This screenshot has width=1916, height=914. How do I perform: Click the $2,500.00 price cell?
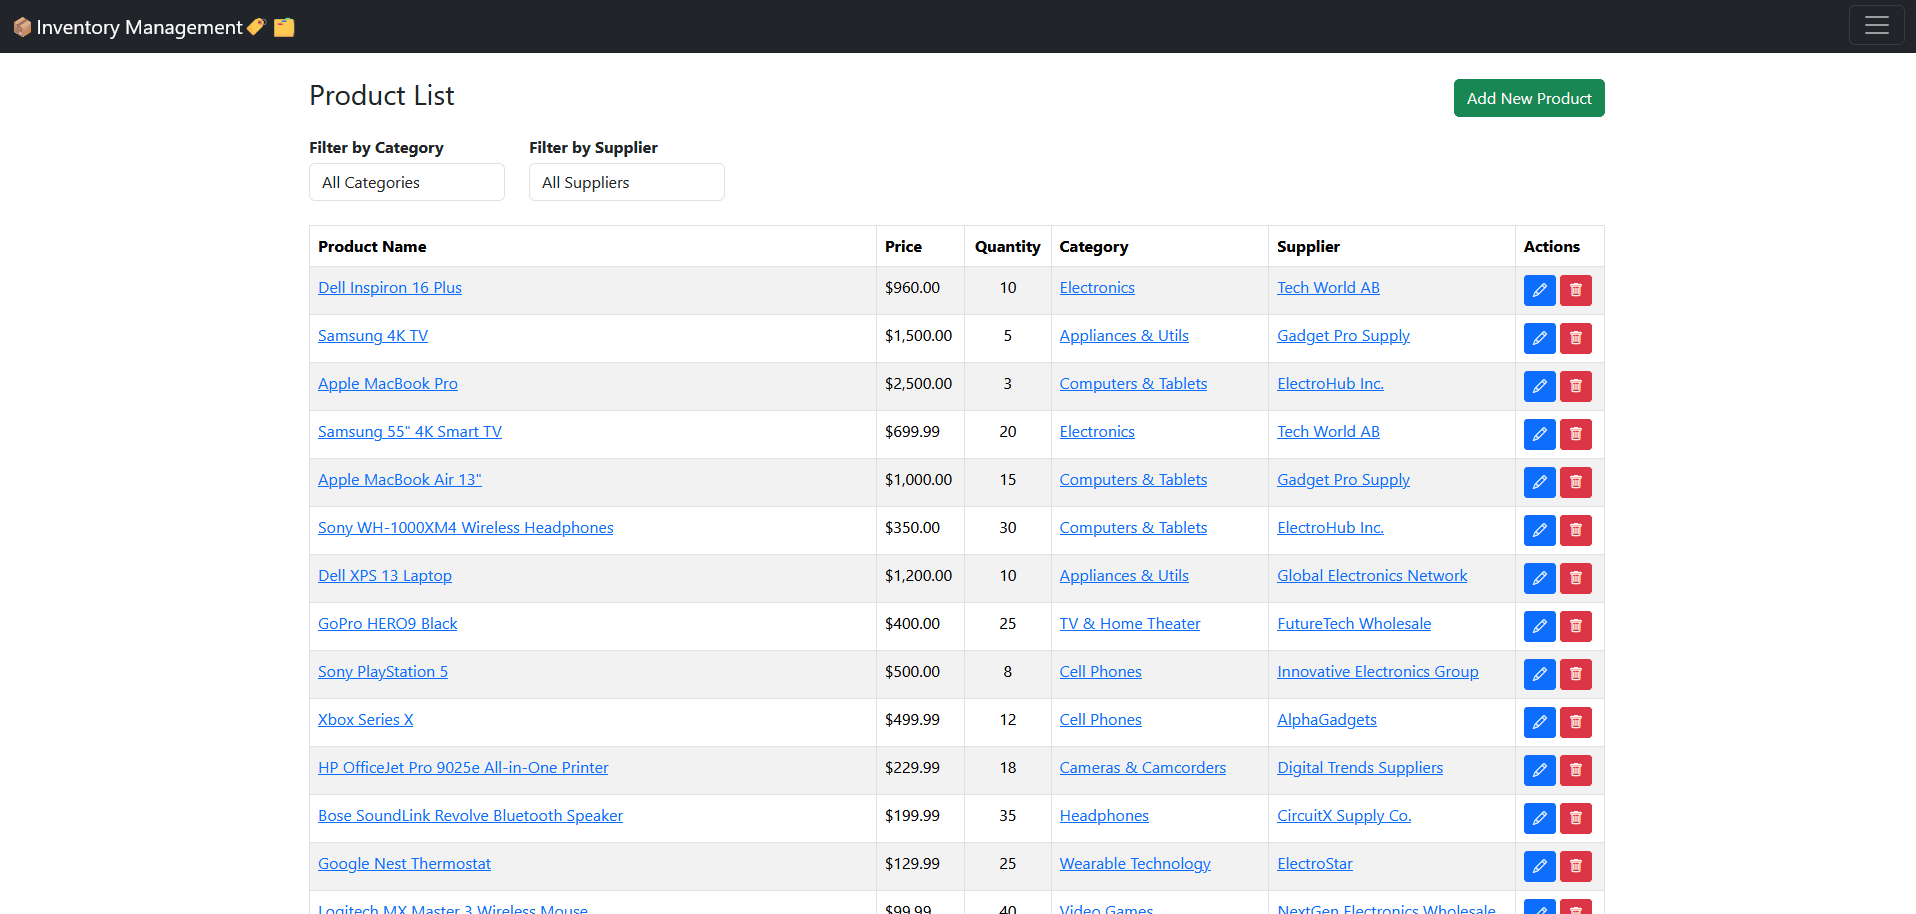tap(919, 384)
